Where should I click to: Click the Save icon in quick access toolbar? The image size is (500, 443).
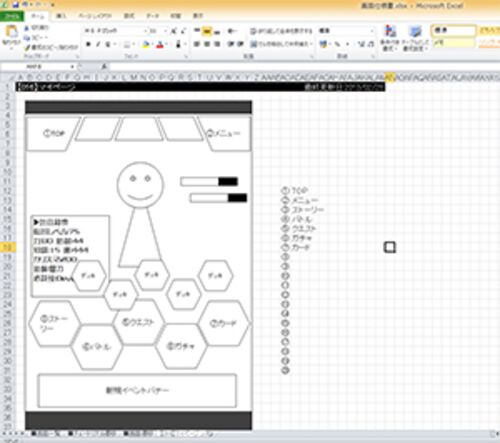(x=15, y=5)
